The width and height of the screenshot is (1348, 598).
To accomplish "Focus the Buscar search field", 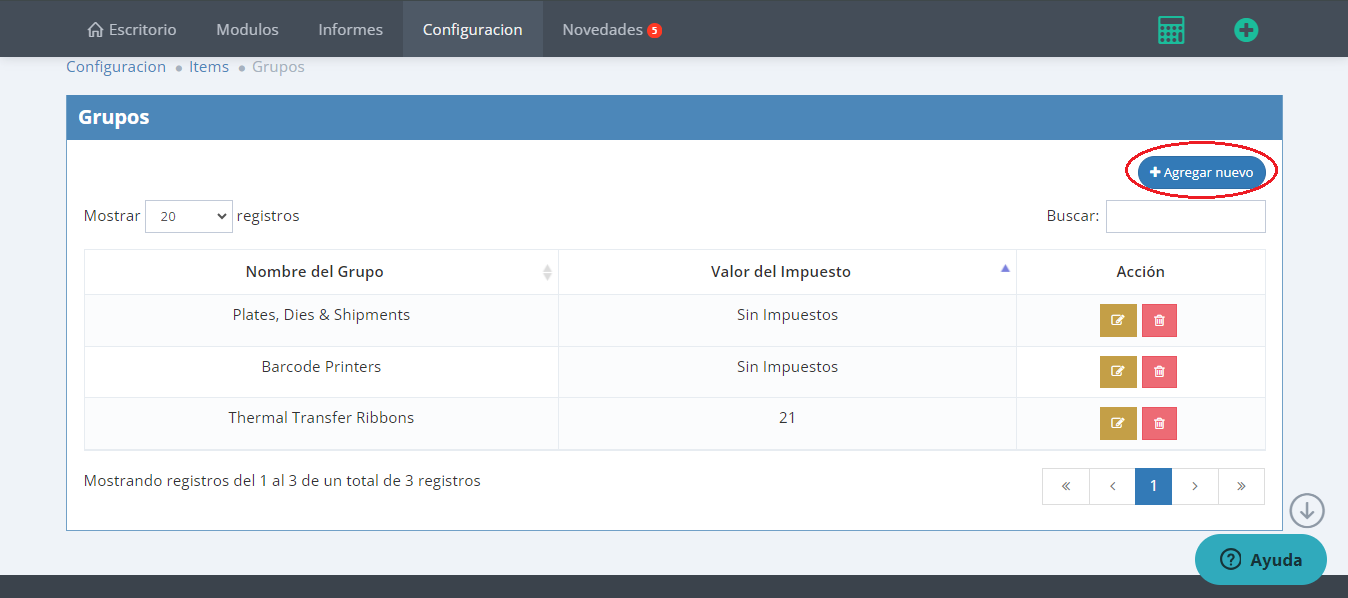I will point(1185,216).
